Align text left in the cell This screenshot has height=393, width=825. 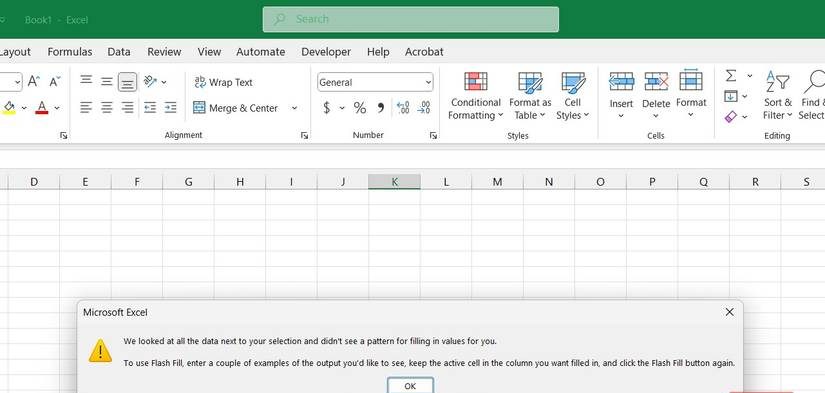coord(86,108)
